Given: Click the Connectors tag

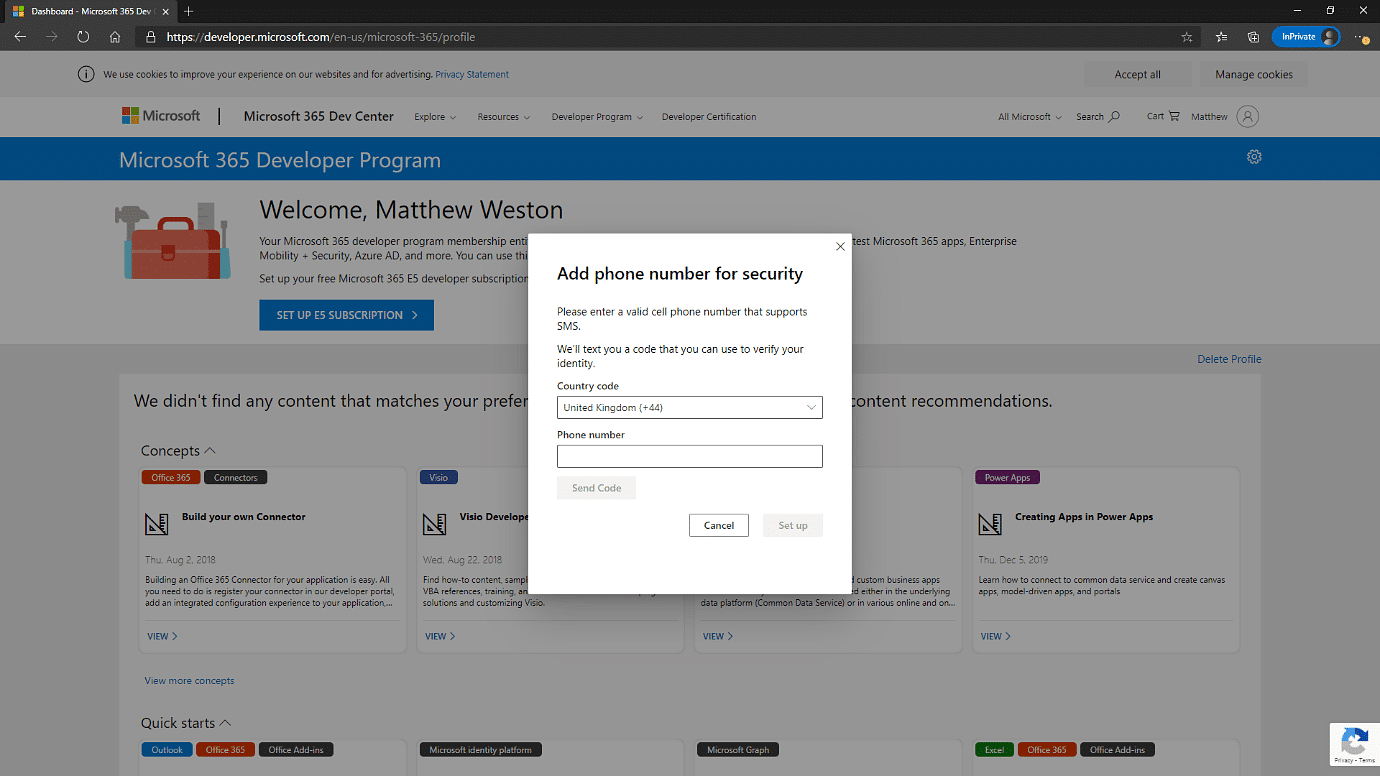Looking at the screenshot, I should pyautogui.click(x=236, y=477).
